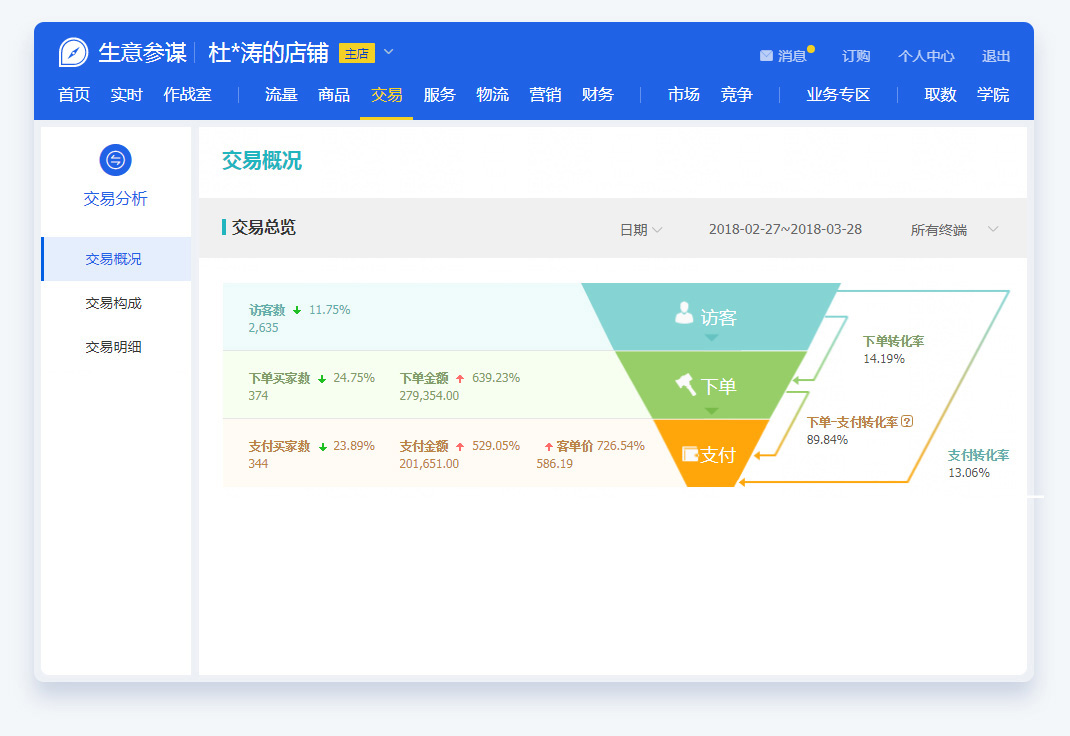Go to the 市场 tab

[684, 95]
